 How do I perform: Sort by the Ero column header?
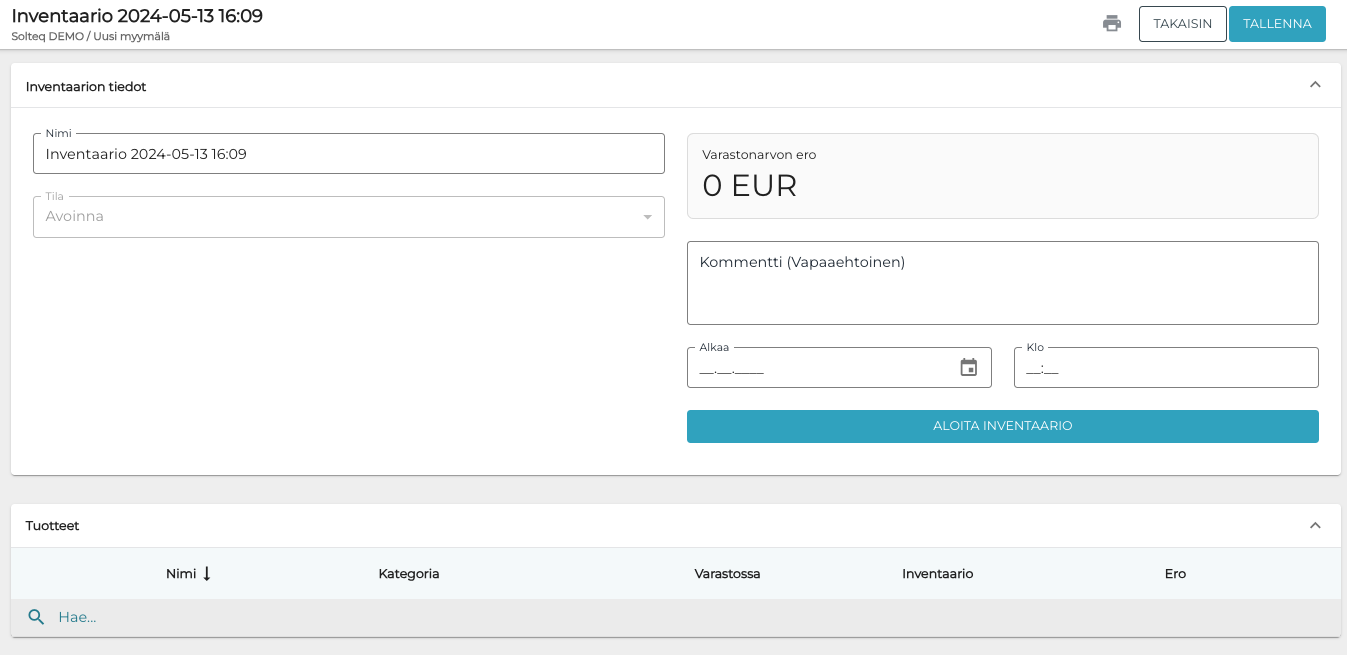[x=1175, y=574]
